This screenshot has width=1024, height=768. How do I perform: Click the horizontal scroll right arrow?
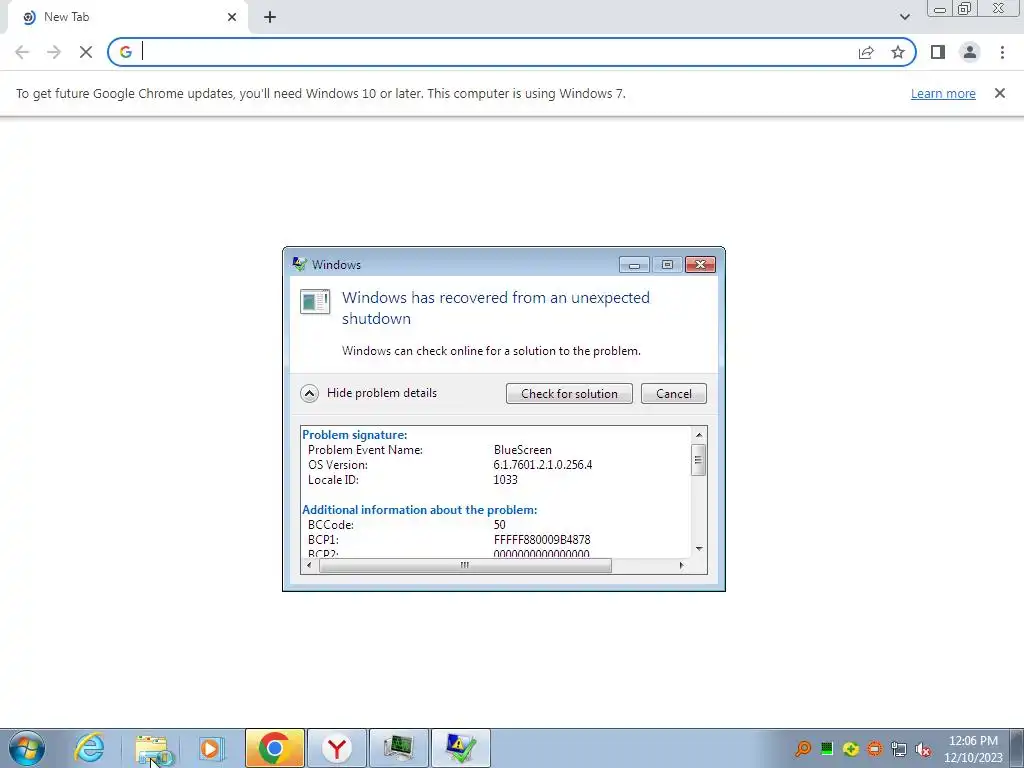(681, 566)
